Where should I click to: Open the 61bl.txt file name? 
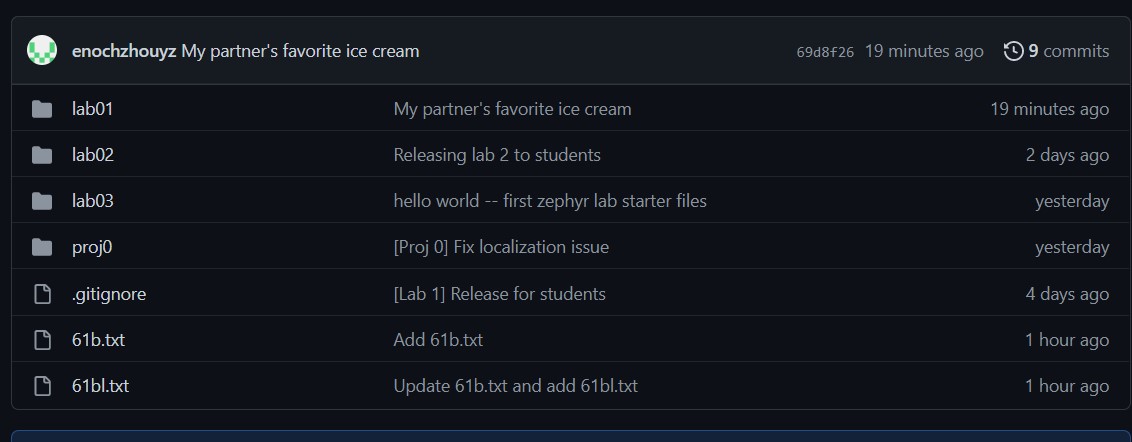pos(100,386)
